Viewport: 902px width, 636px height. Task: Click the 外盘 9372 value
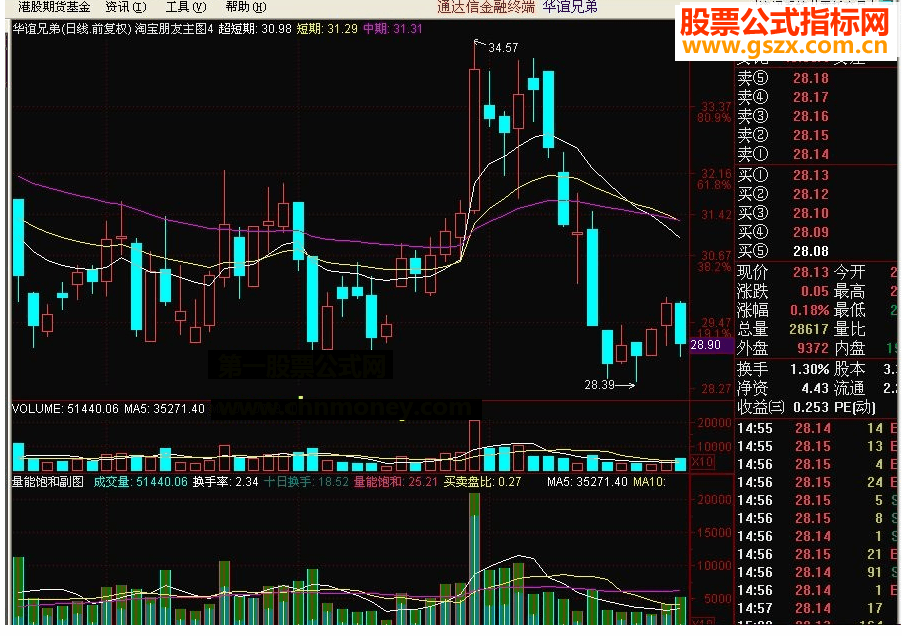coord(813,348)
